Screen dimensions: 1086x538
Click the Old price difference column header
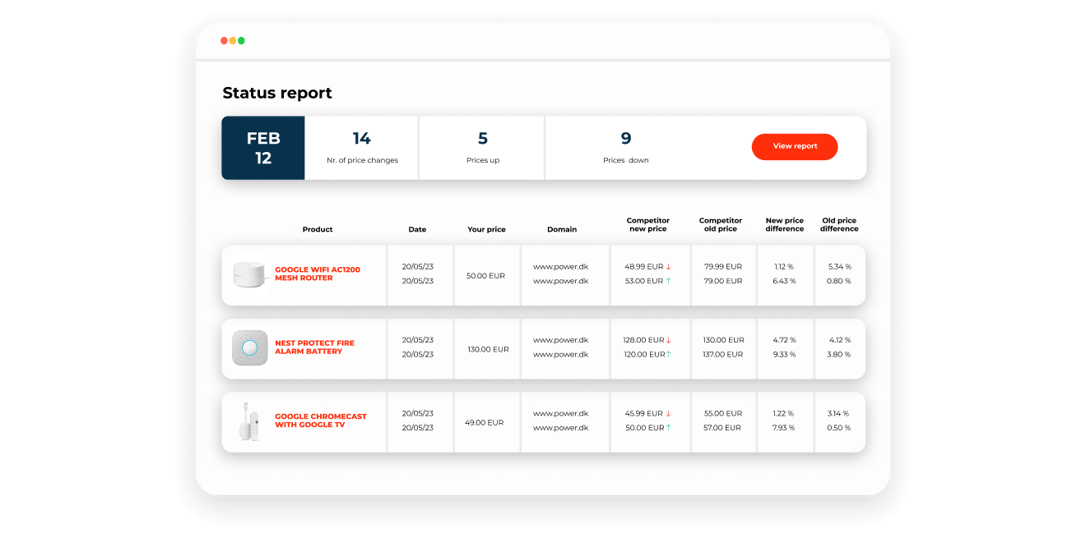tap(839, 224)
